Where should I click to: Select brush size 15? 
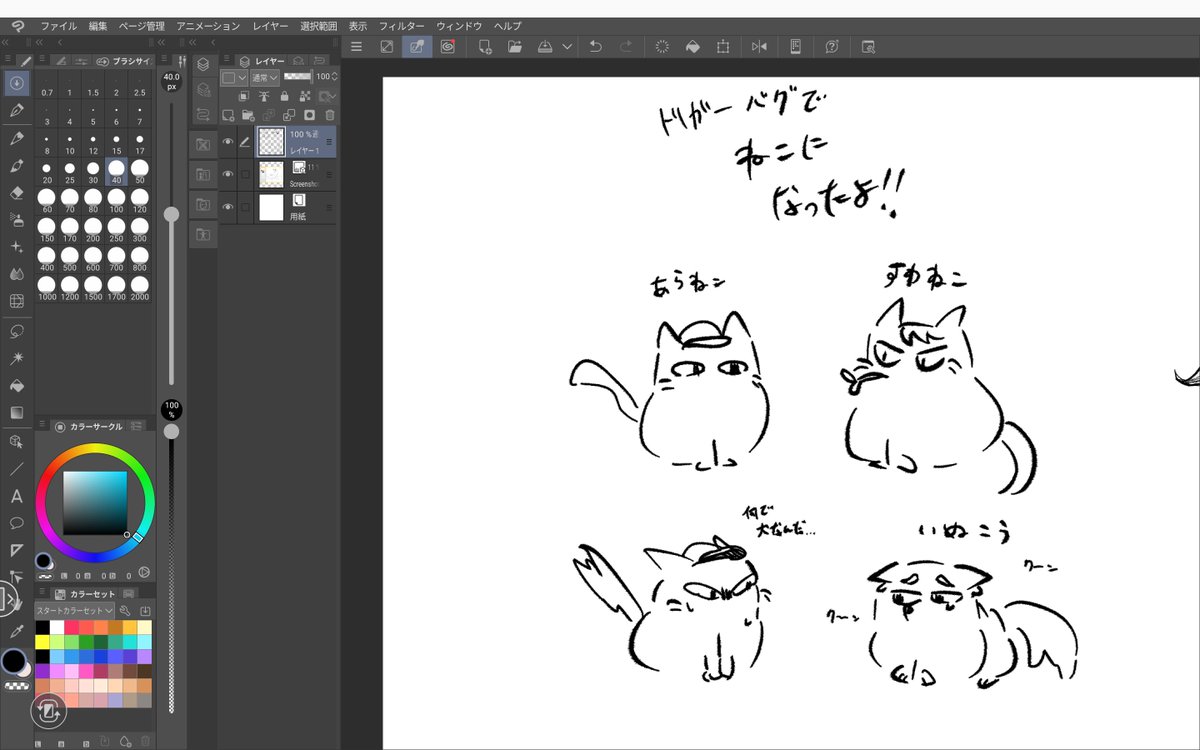click(116, 142)
